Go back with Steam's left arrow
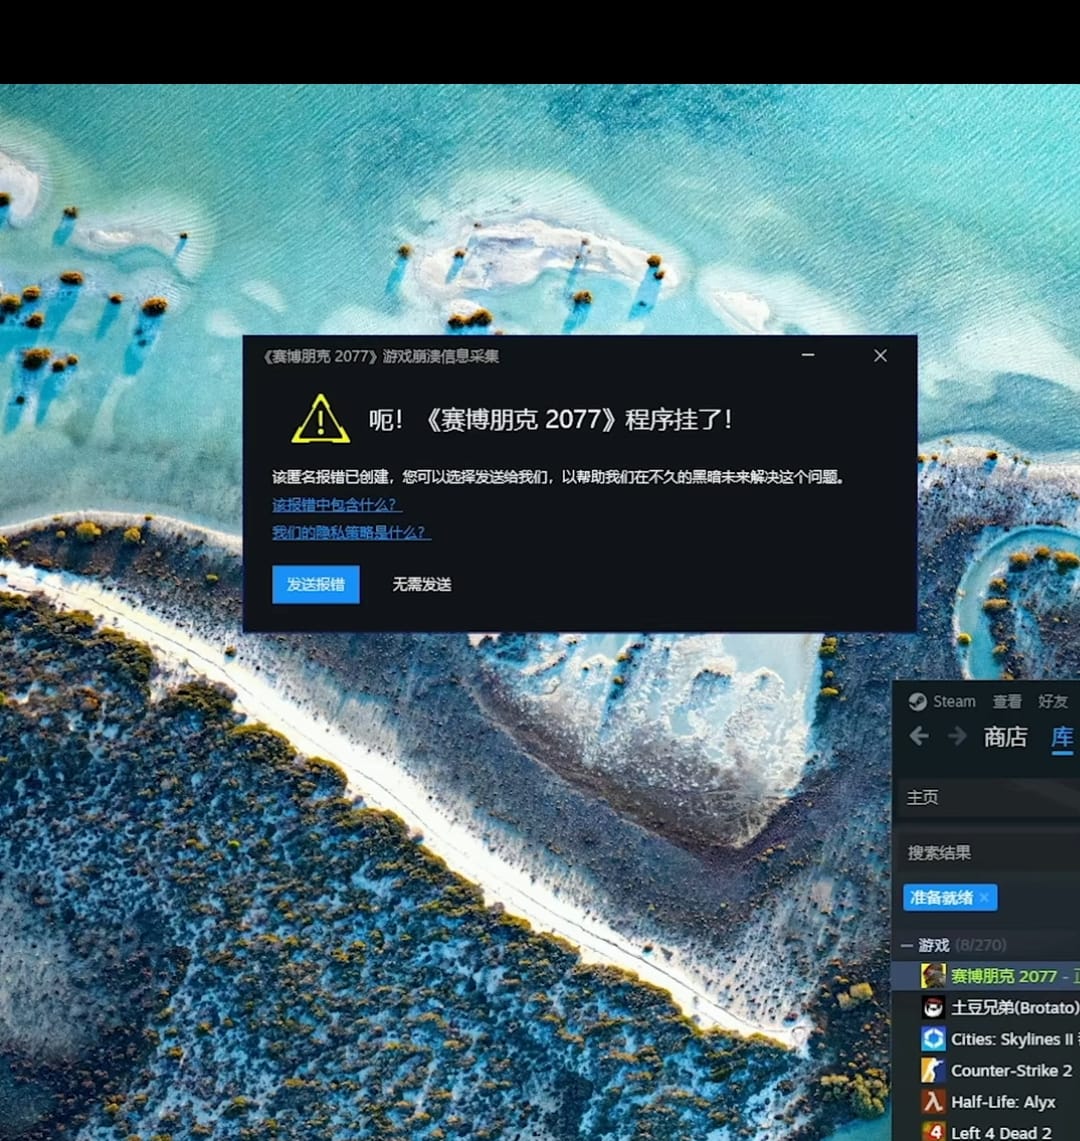The image size is (1080, 1141). tap(918, 736)
